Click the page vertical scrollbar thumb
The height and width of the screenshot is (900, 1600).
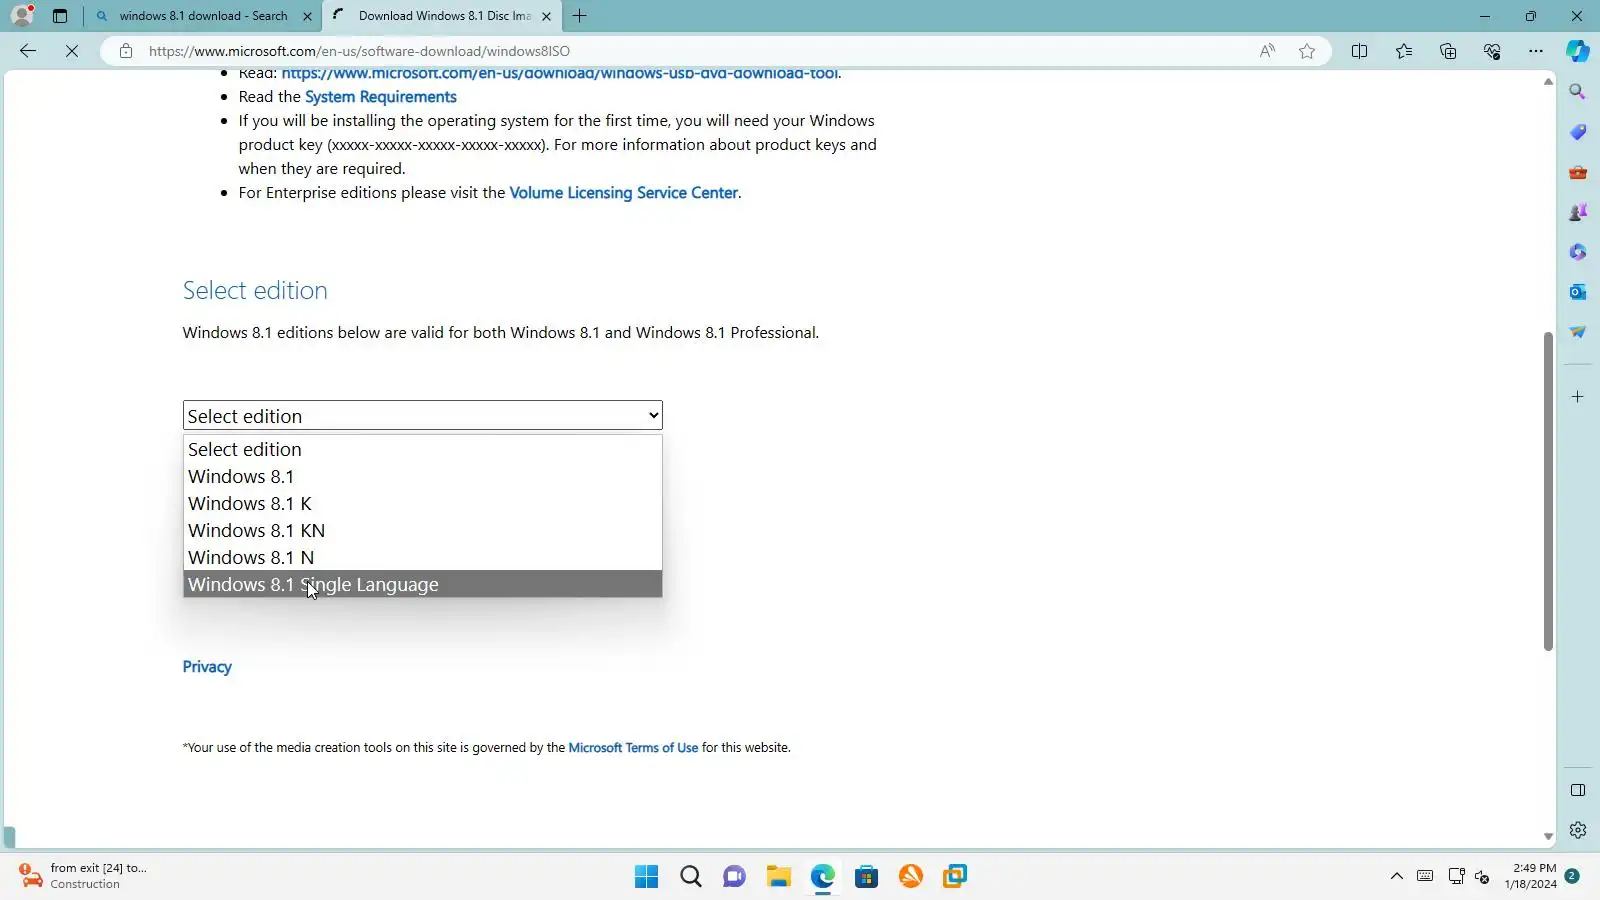click(1548, 490)
